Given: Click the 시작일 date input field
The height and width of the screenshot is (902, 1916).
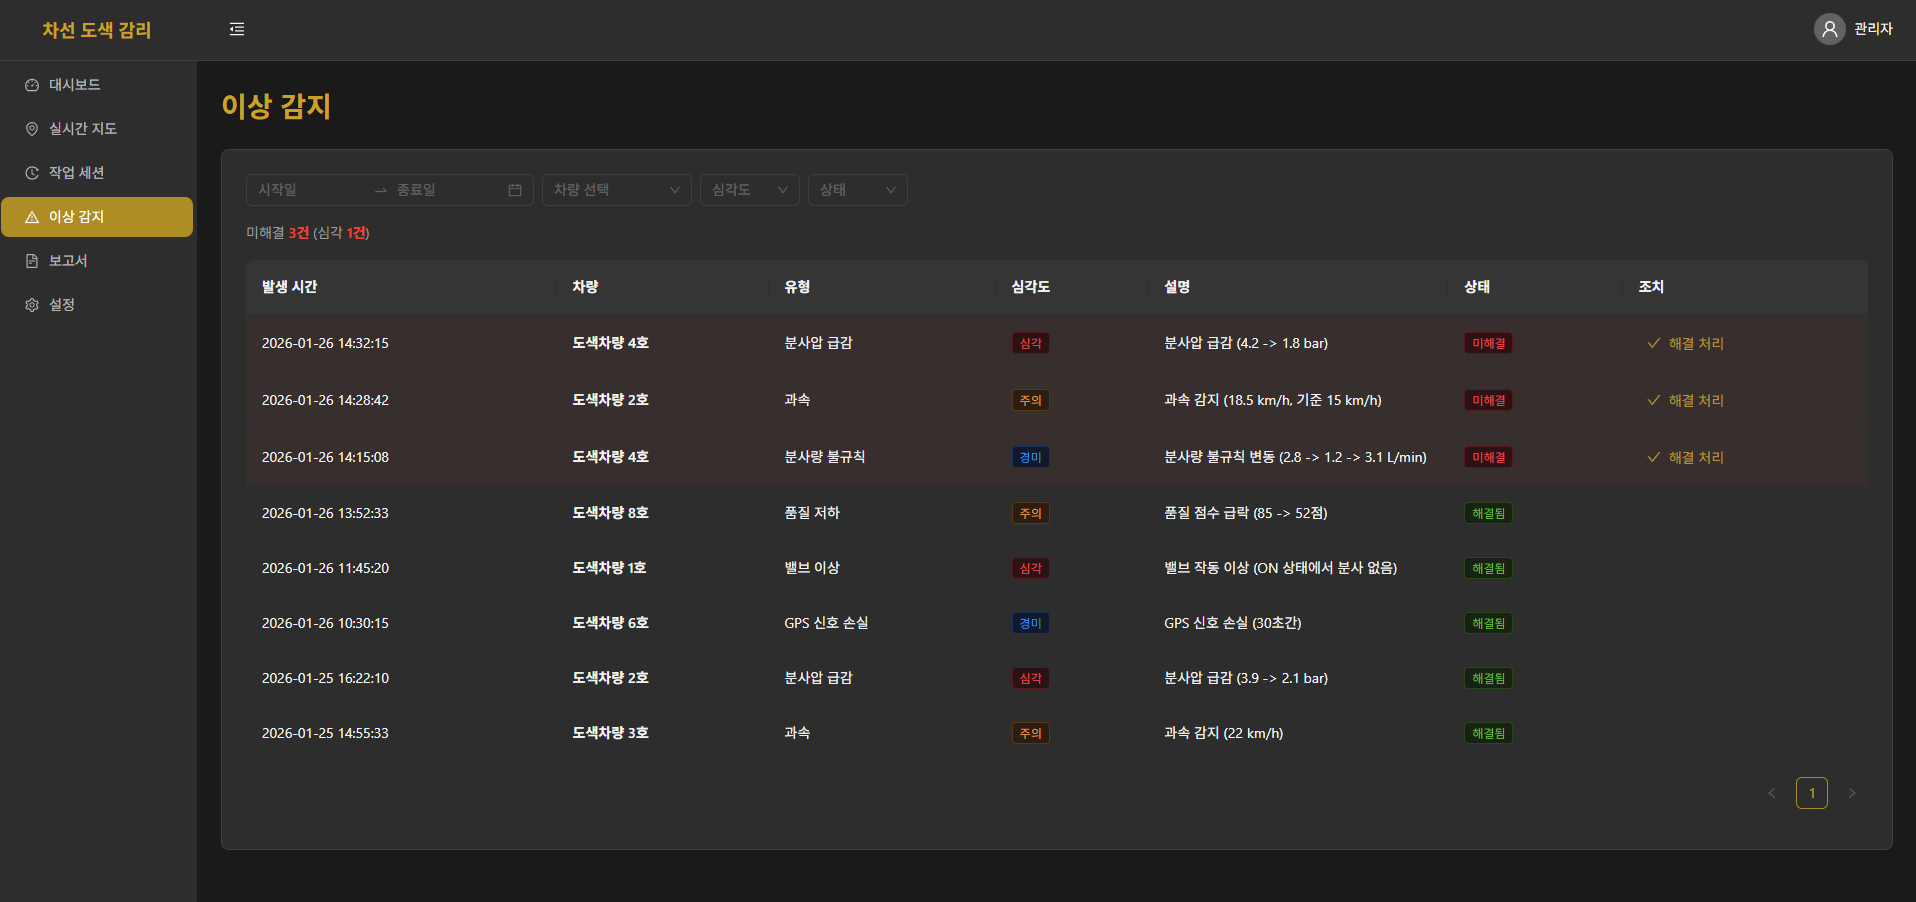Looking at the screenshot, I should [x=308, y=190].
